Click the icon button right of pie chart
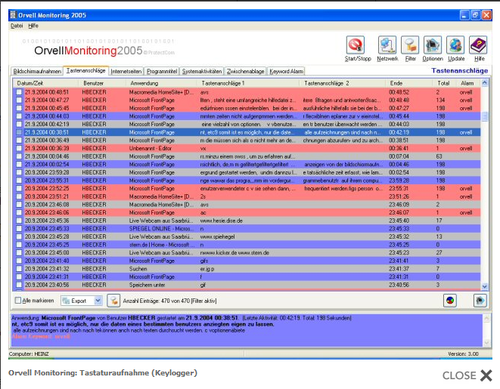 (x=480, y=301)
